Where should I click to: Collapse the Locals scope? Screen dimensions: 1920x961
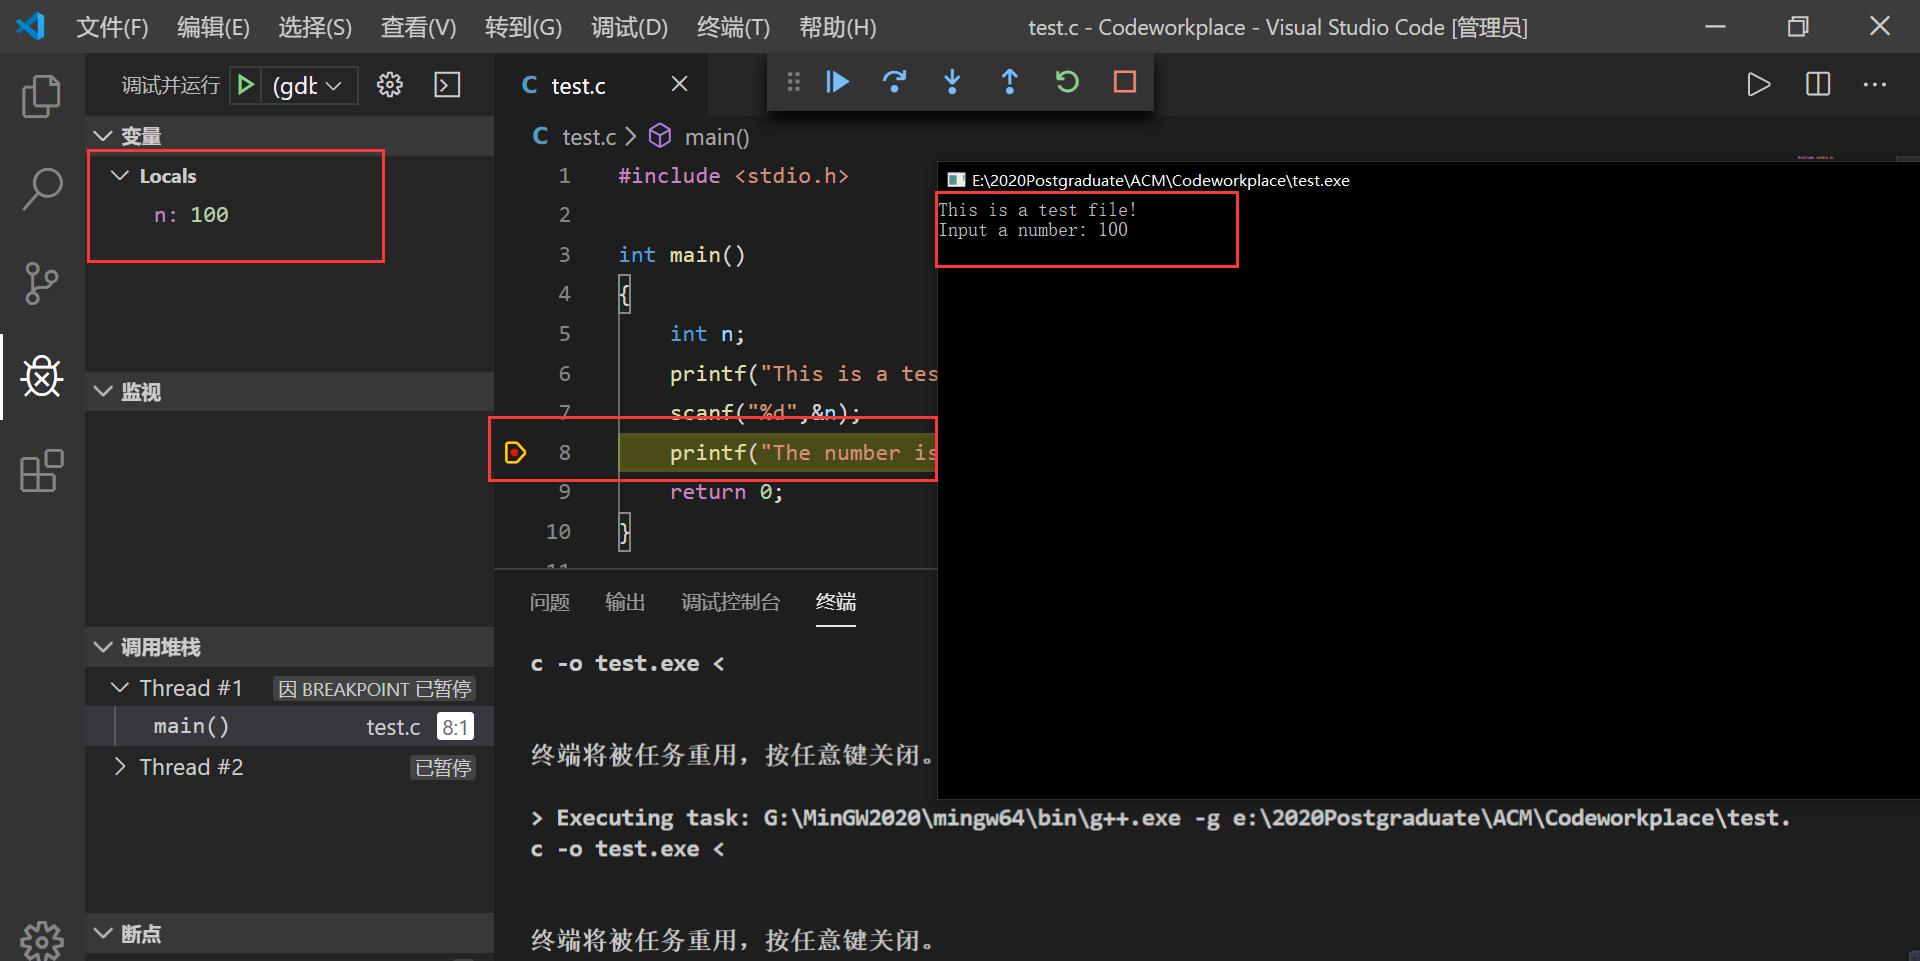tap(120, 176)
